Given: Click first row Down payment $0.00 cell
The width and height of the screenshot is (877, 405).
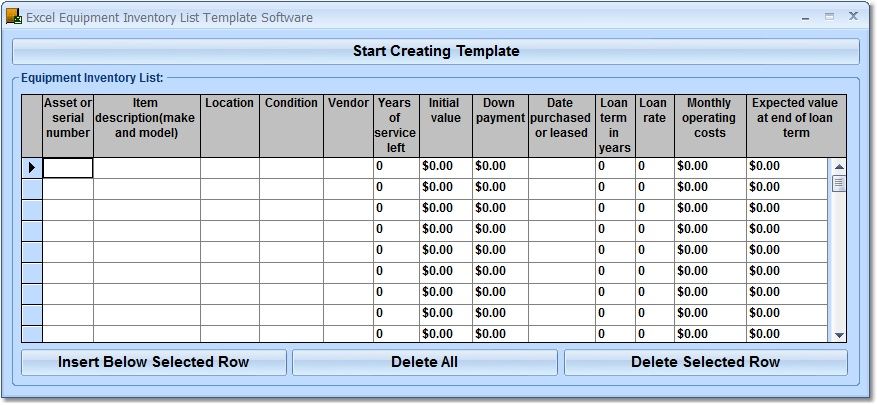Looking at the screenshot, I should coord(501,168).
